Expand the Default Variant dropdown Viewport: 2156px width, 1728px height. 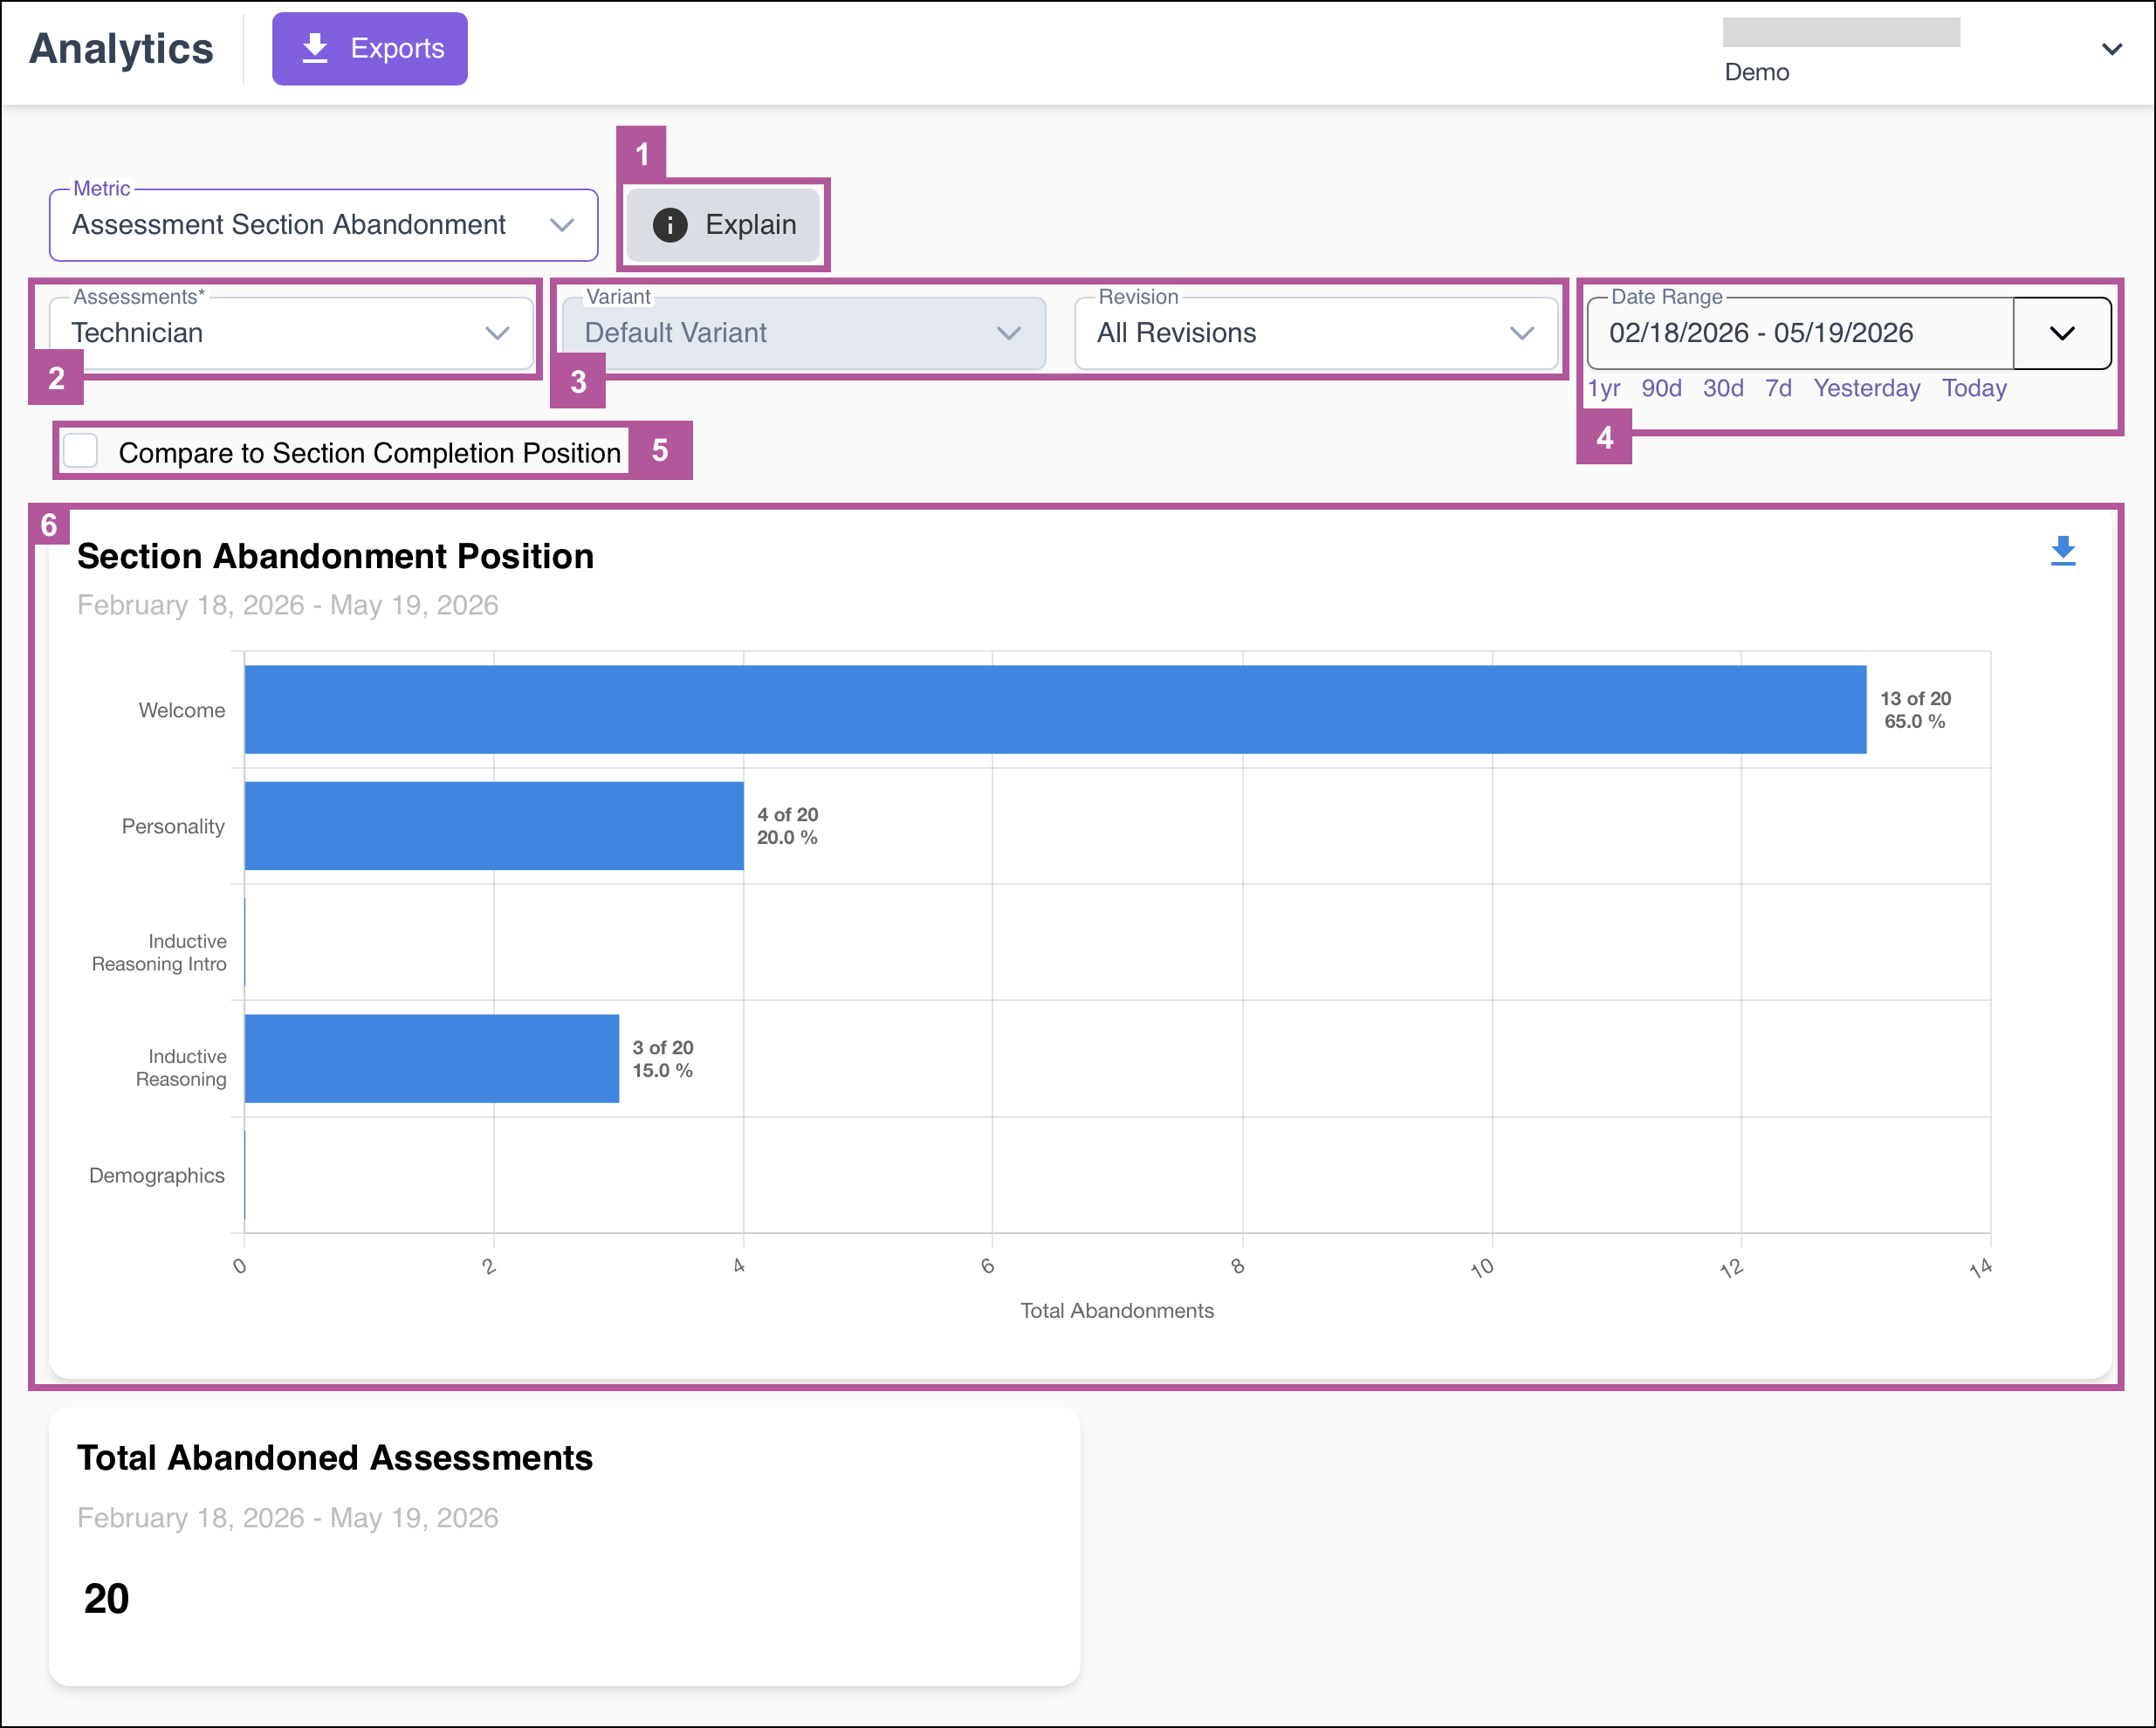(804, 333)
